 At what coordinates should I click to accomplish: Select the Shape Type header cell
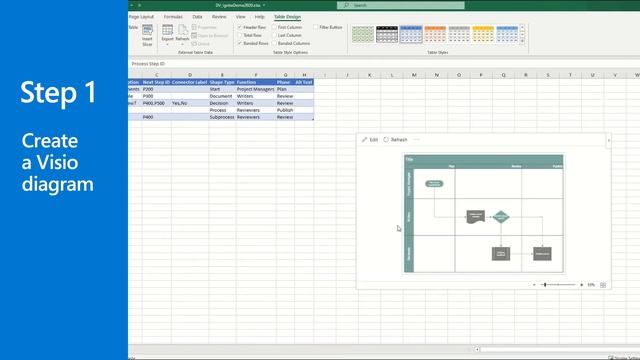coord(222,82)
